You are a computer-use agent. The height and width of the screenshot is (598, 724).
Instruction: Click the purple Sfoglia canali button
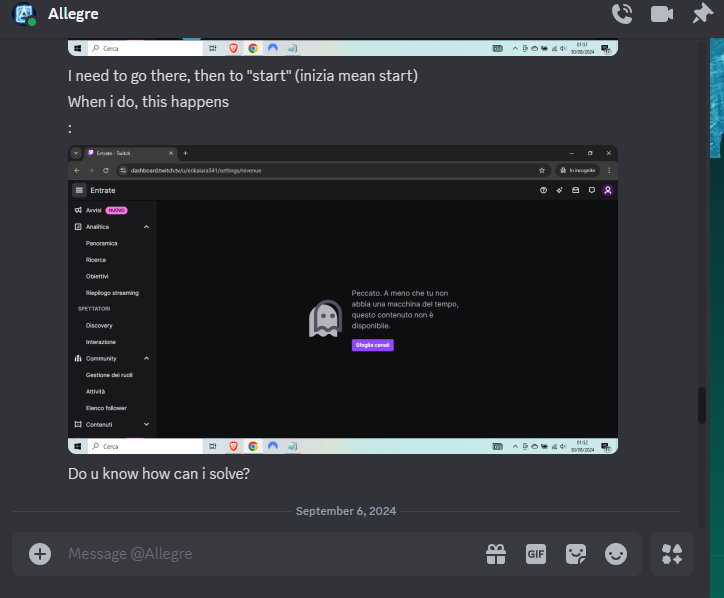pos(373,345)
